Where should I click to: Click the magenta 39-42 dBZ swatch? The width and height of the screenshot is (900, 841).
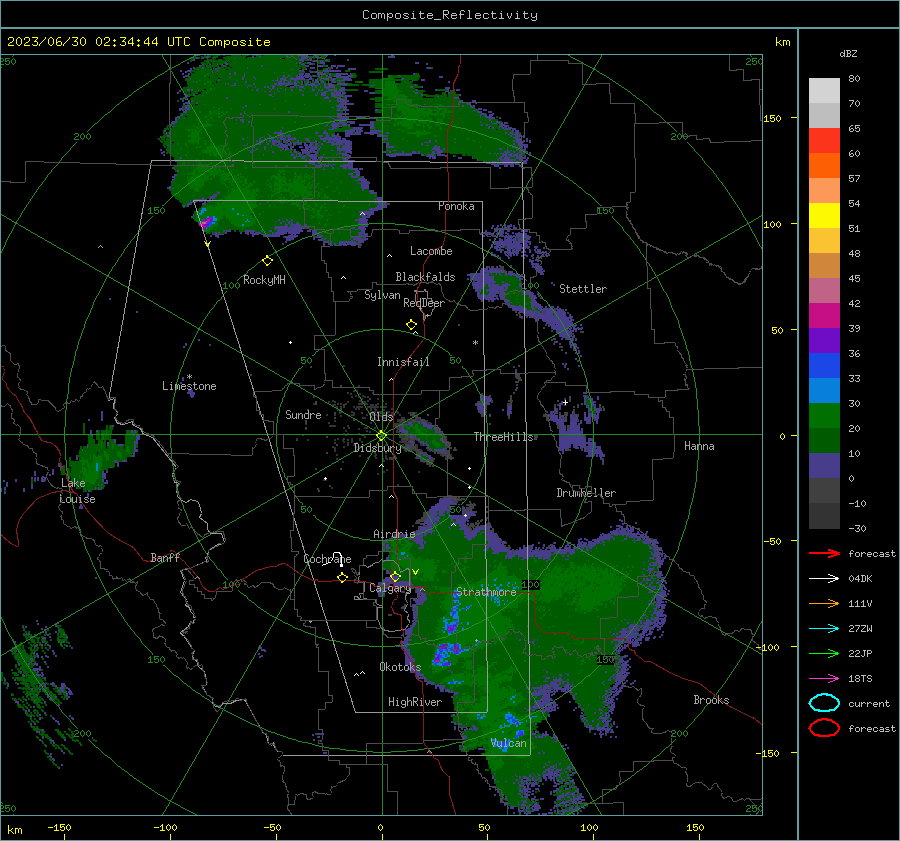[824, 316]
